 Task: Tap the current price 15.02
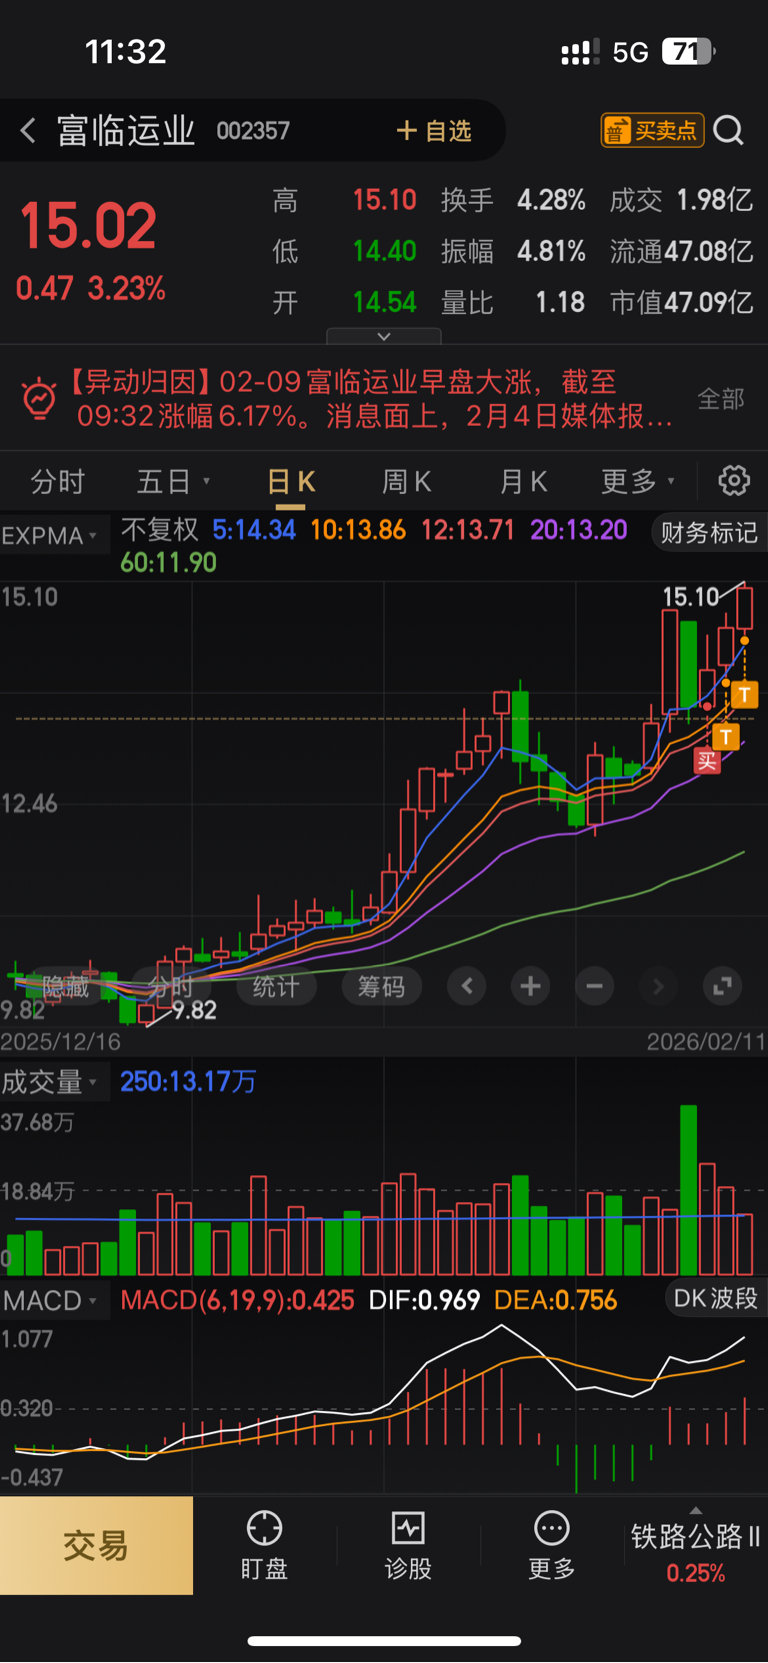pos(88,226)
